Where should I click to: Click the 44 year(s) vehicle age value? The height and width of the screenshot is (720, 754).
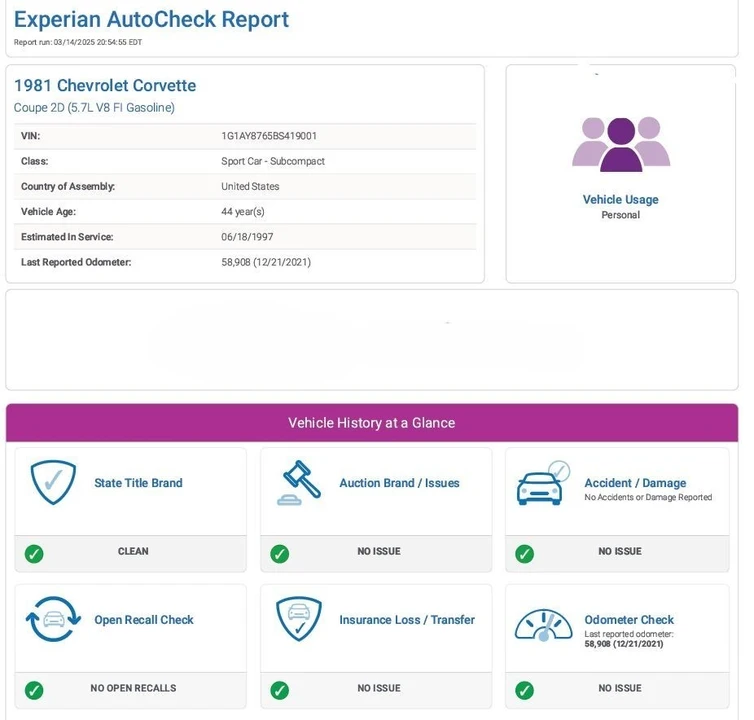pyautogui.click(x=243, y=212)
